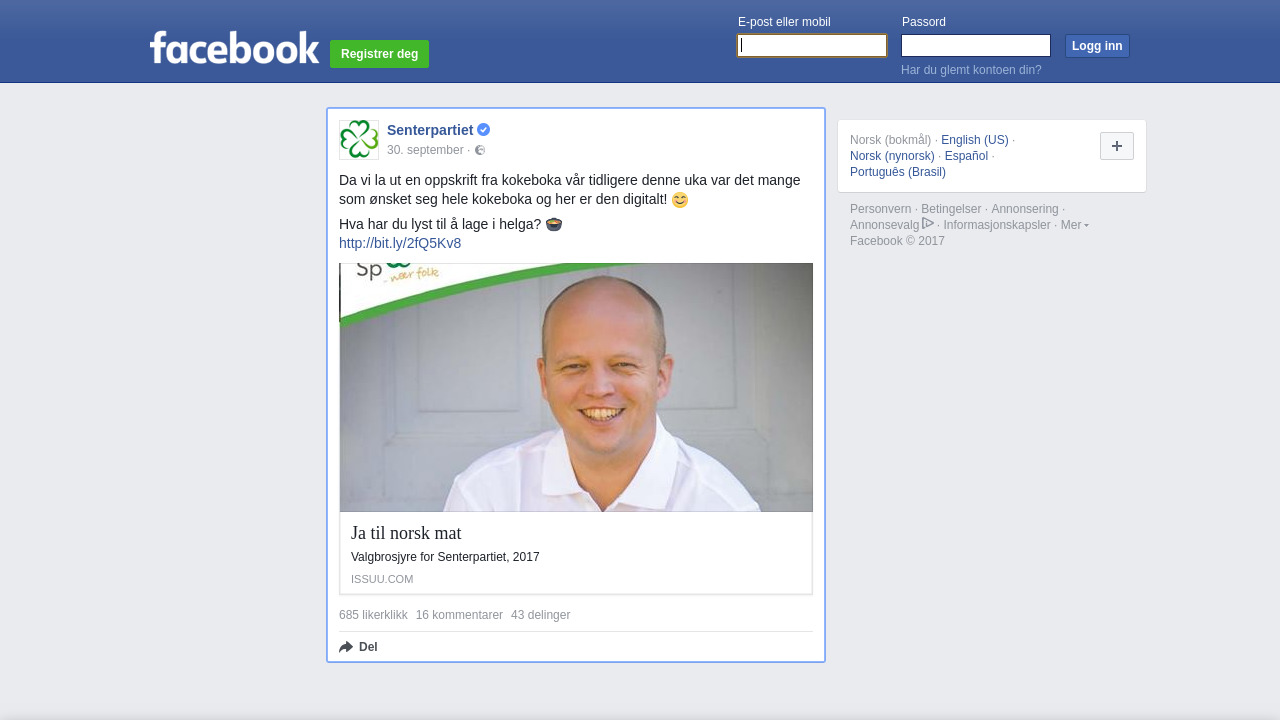Add a language with the plus button

point(1117,146)
